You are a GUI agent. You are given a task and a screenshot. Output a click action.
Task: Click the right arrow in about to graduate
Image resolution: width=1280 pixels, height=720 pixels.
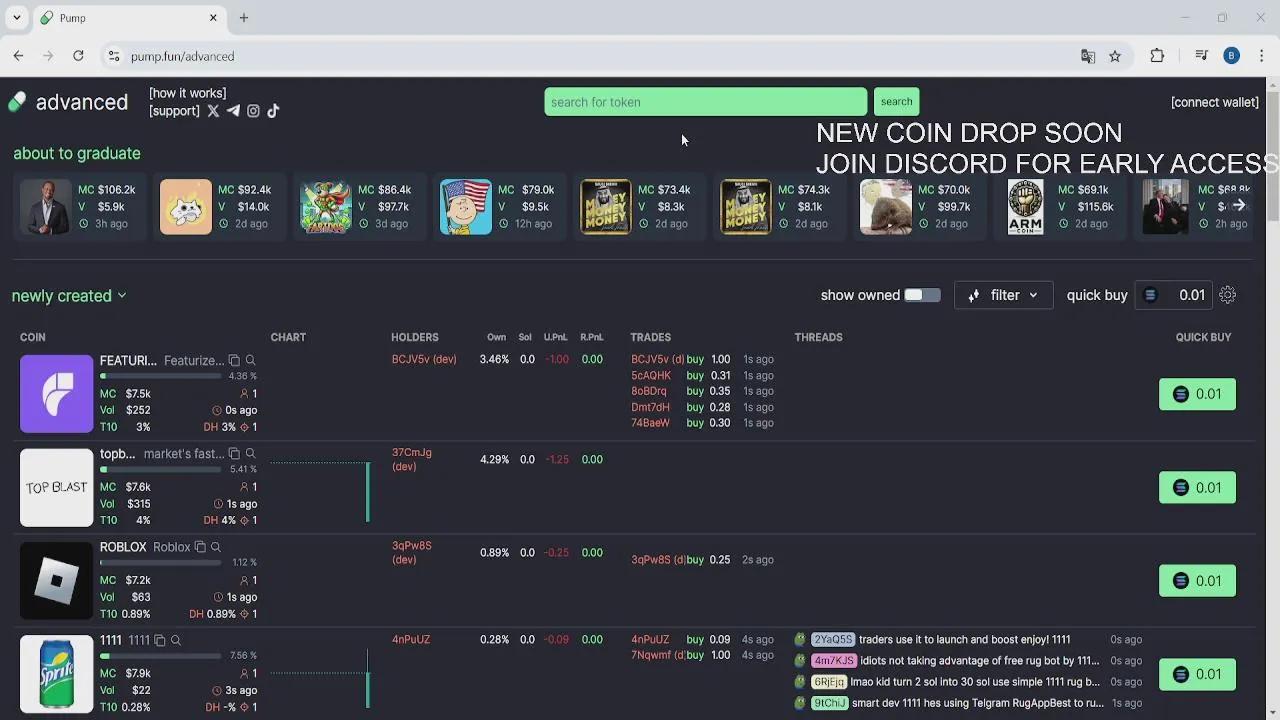(x=1239, y=205)
